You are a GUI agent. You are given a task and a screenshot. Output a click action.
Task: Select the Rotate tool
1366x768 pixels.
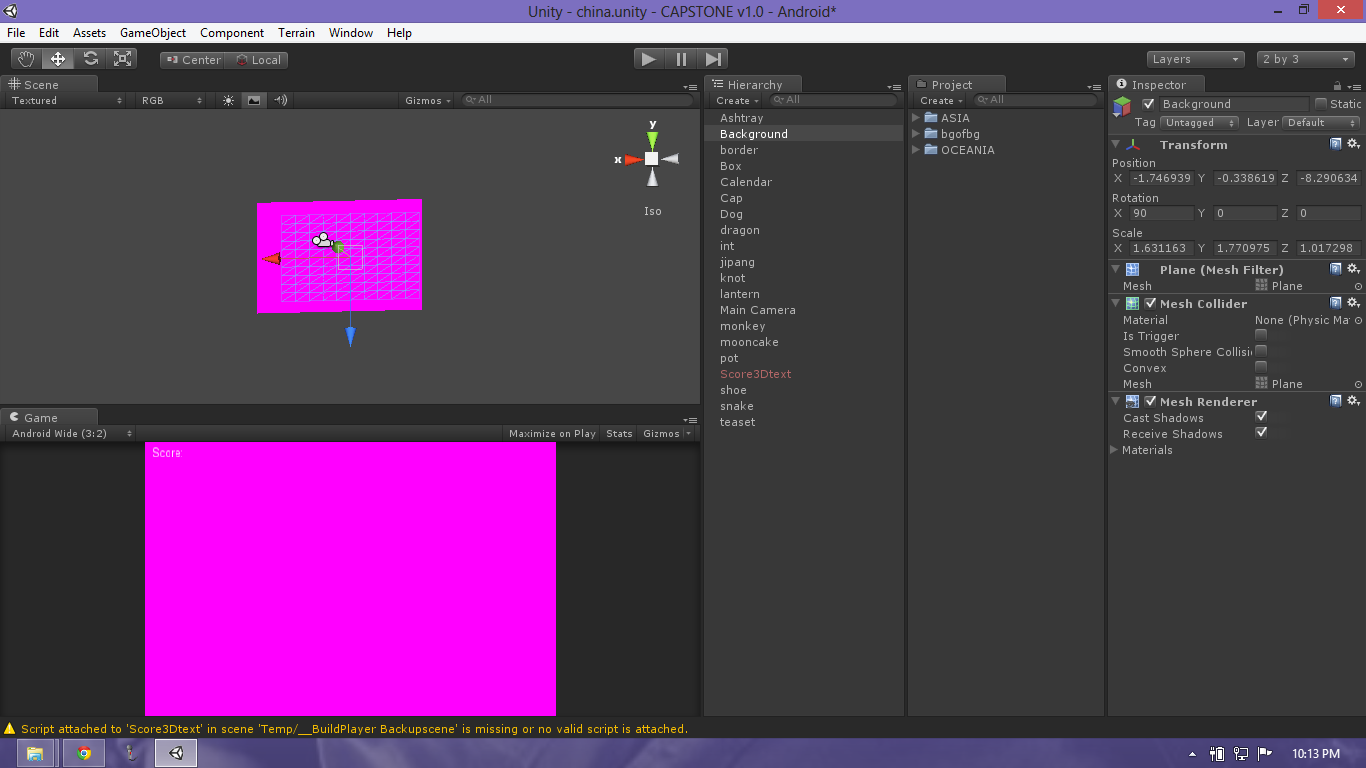(90, 59)
